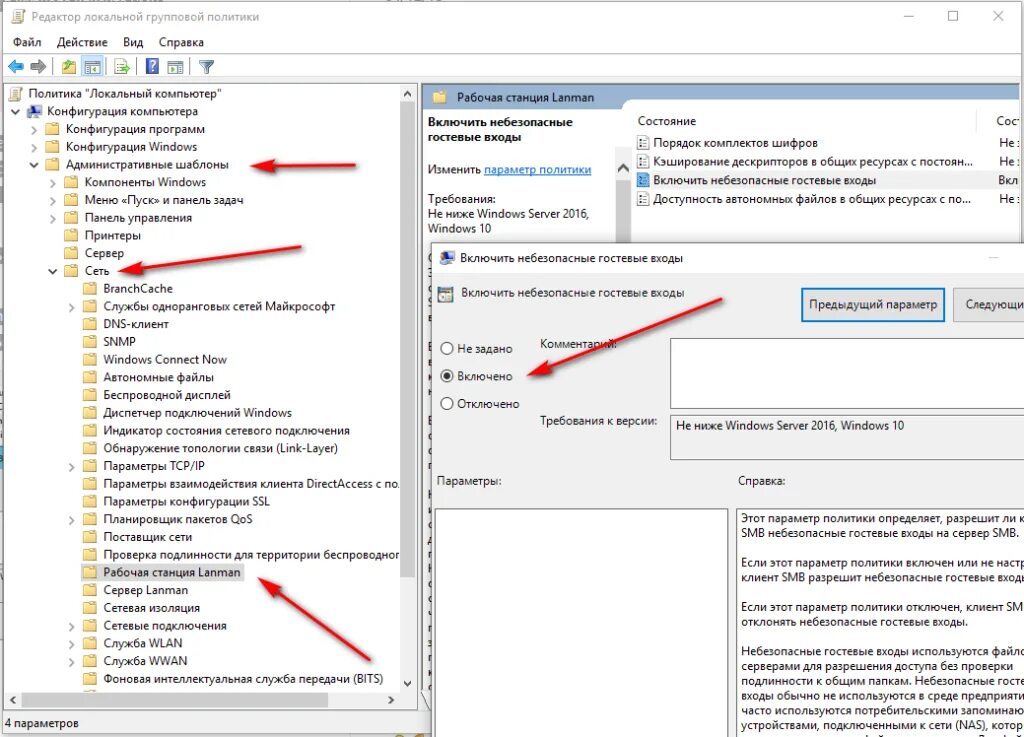Click the description pane scroll-up arrow

tap(624, 168)
